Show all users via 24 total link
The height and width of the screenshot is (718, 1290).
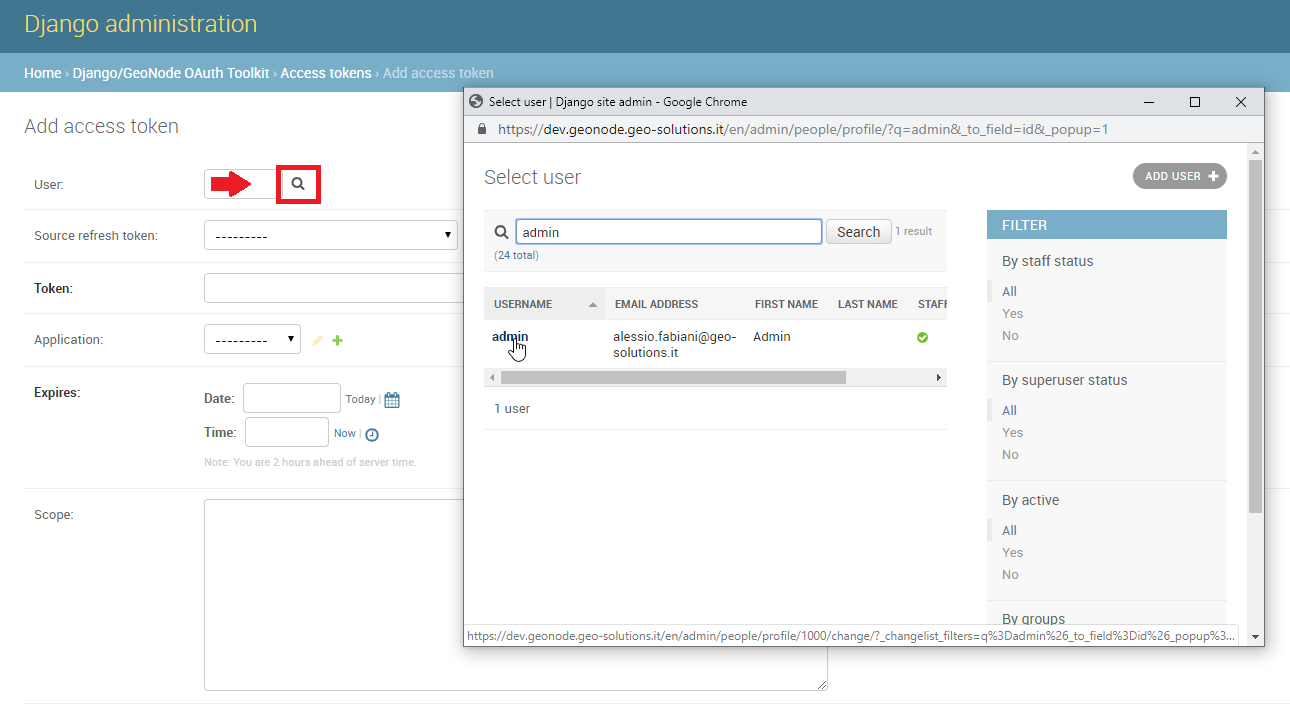(516, 255)
